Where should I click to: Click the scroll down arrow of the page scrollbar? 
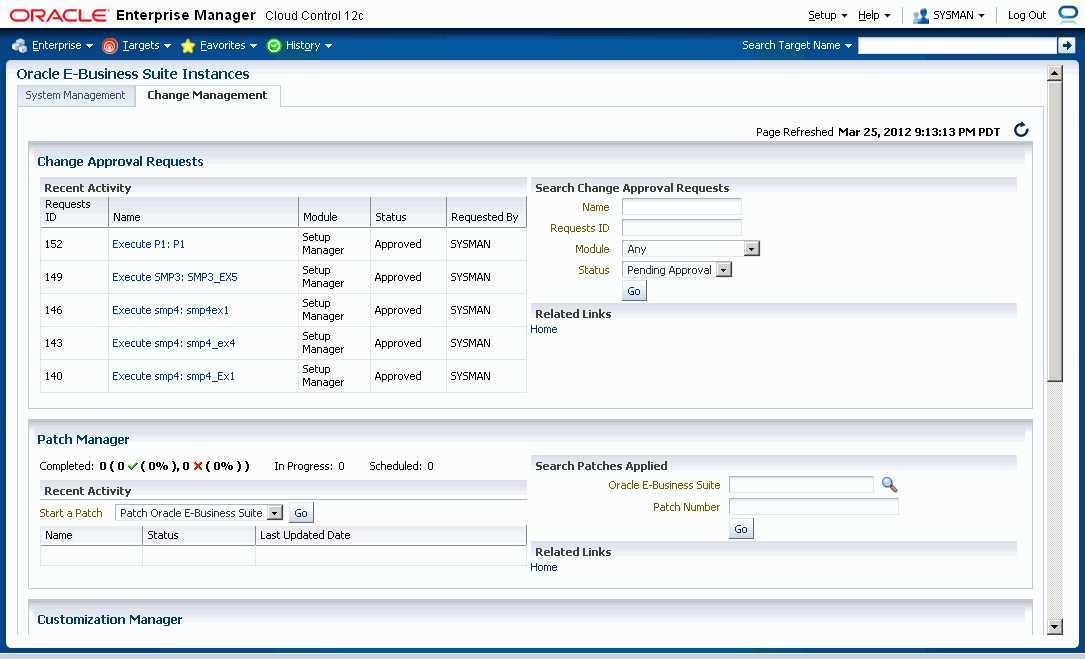1055,627
